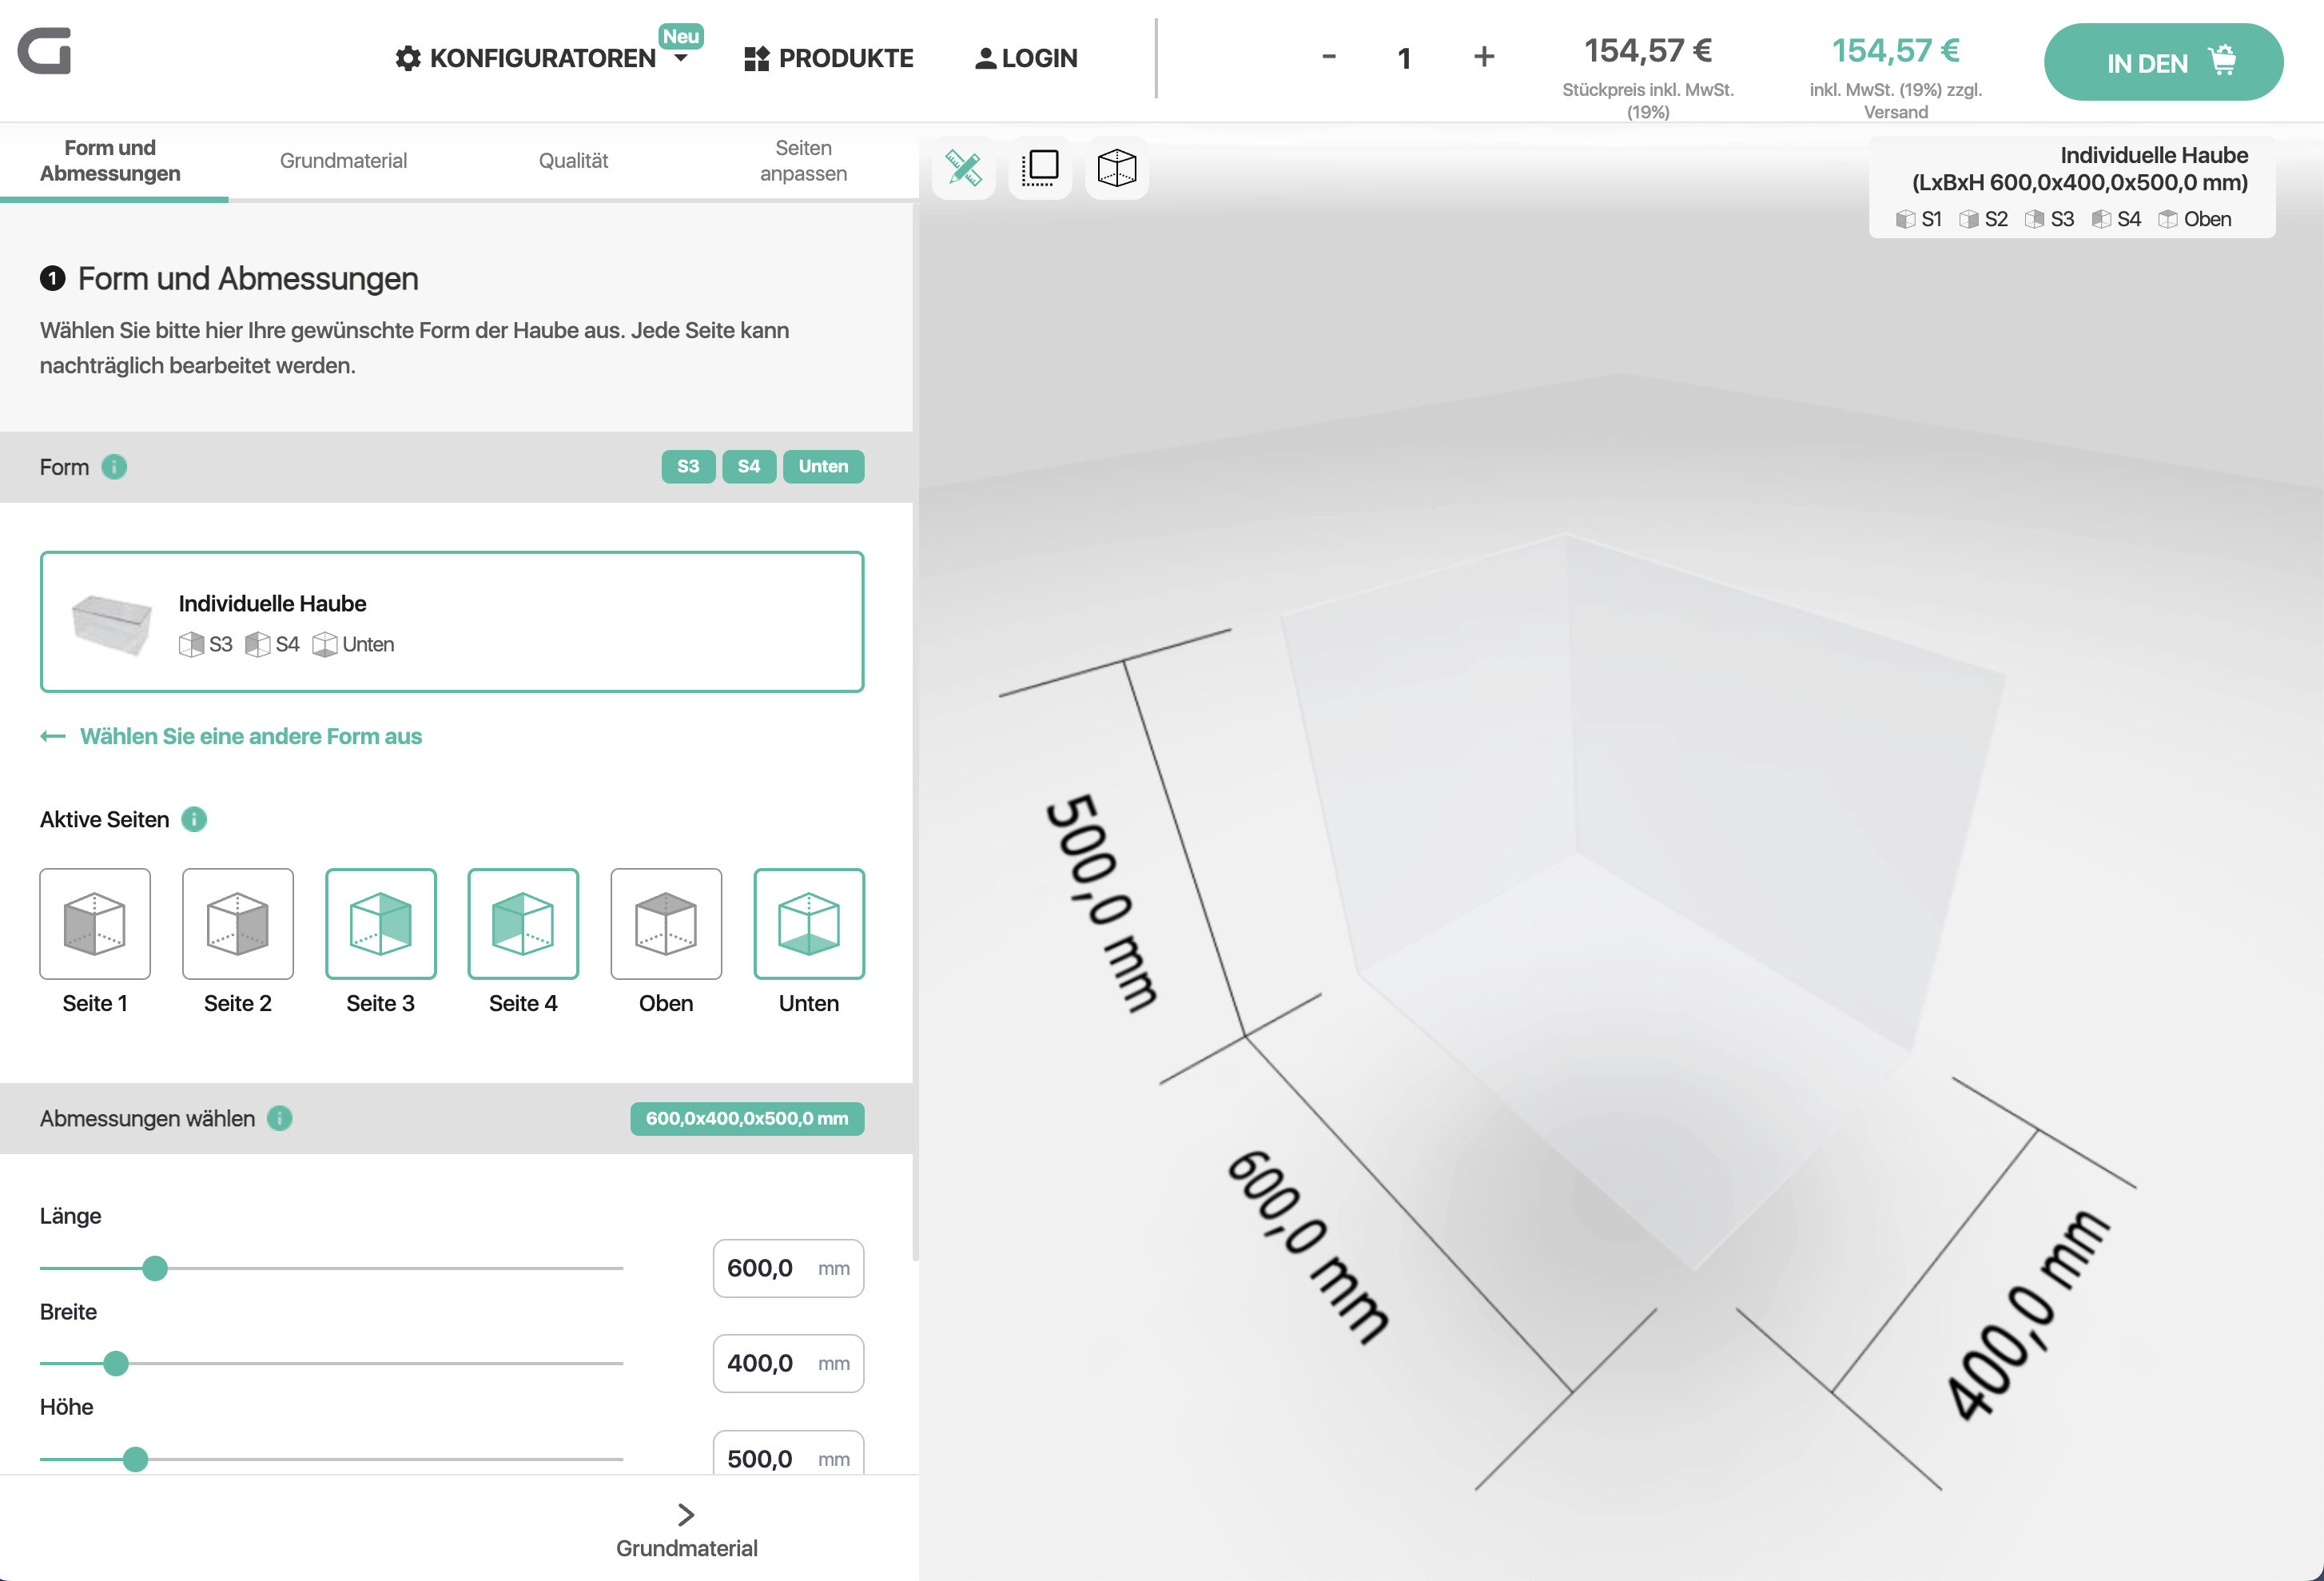
Task: Enable the Seite 1 side toggle
Action: coord(95,923)
